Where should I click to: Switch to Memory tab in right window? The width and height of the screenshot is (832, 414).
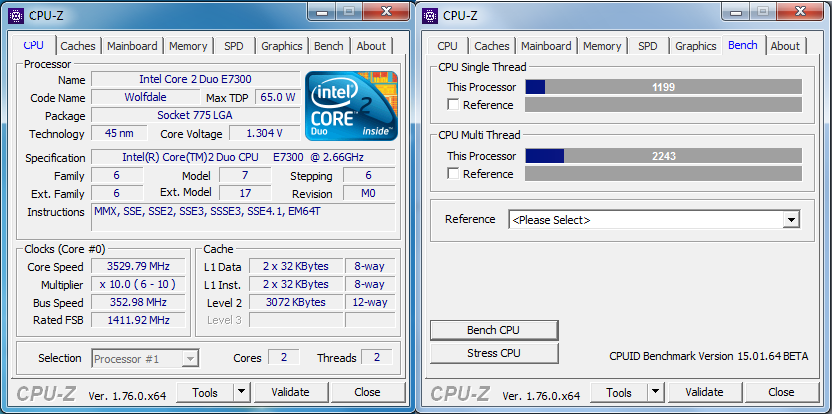pyautogui.click(x=602, y=46)
